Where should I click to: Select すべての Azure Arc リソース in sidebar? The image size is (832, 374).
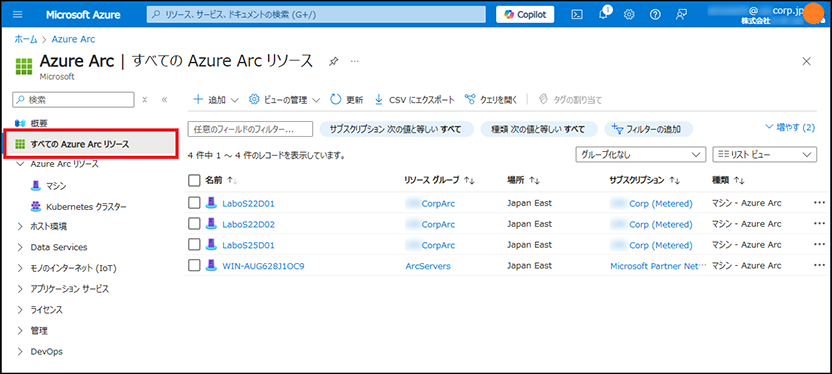tap(90, 144)
